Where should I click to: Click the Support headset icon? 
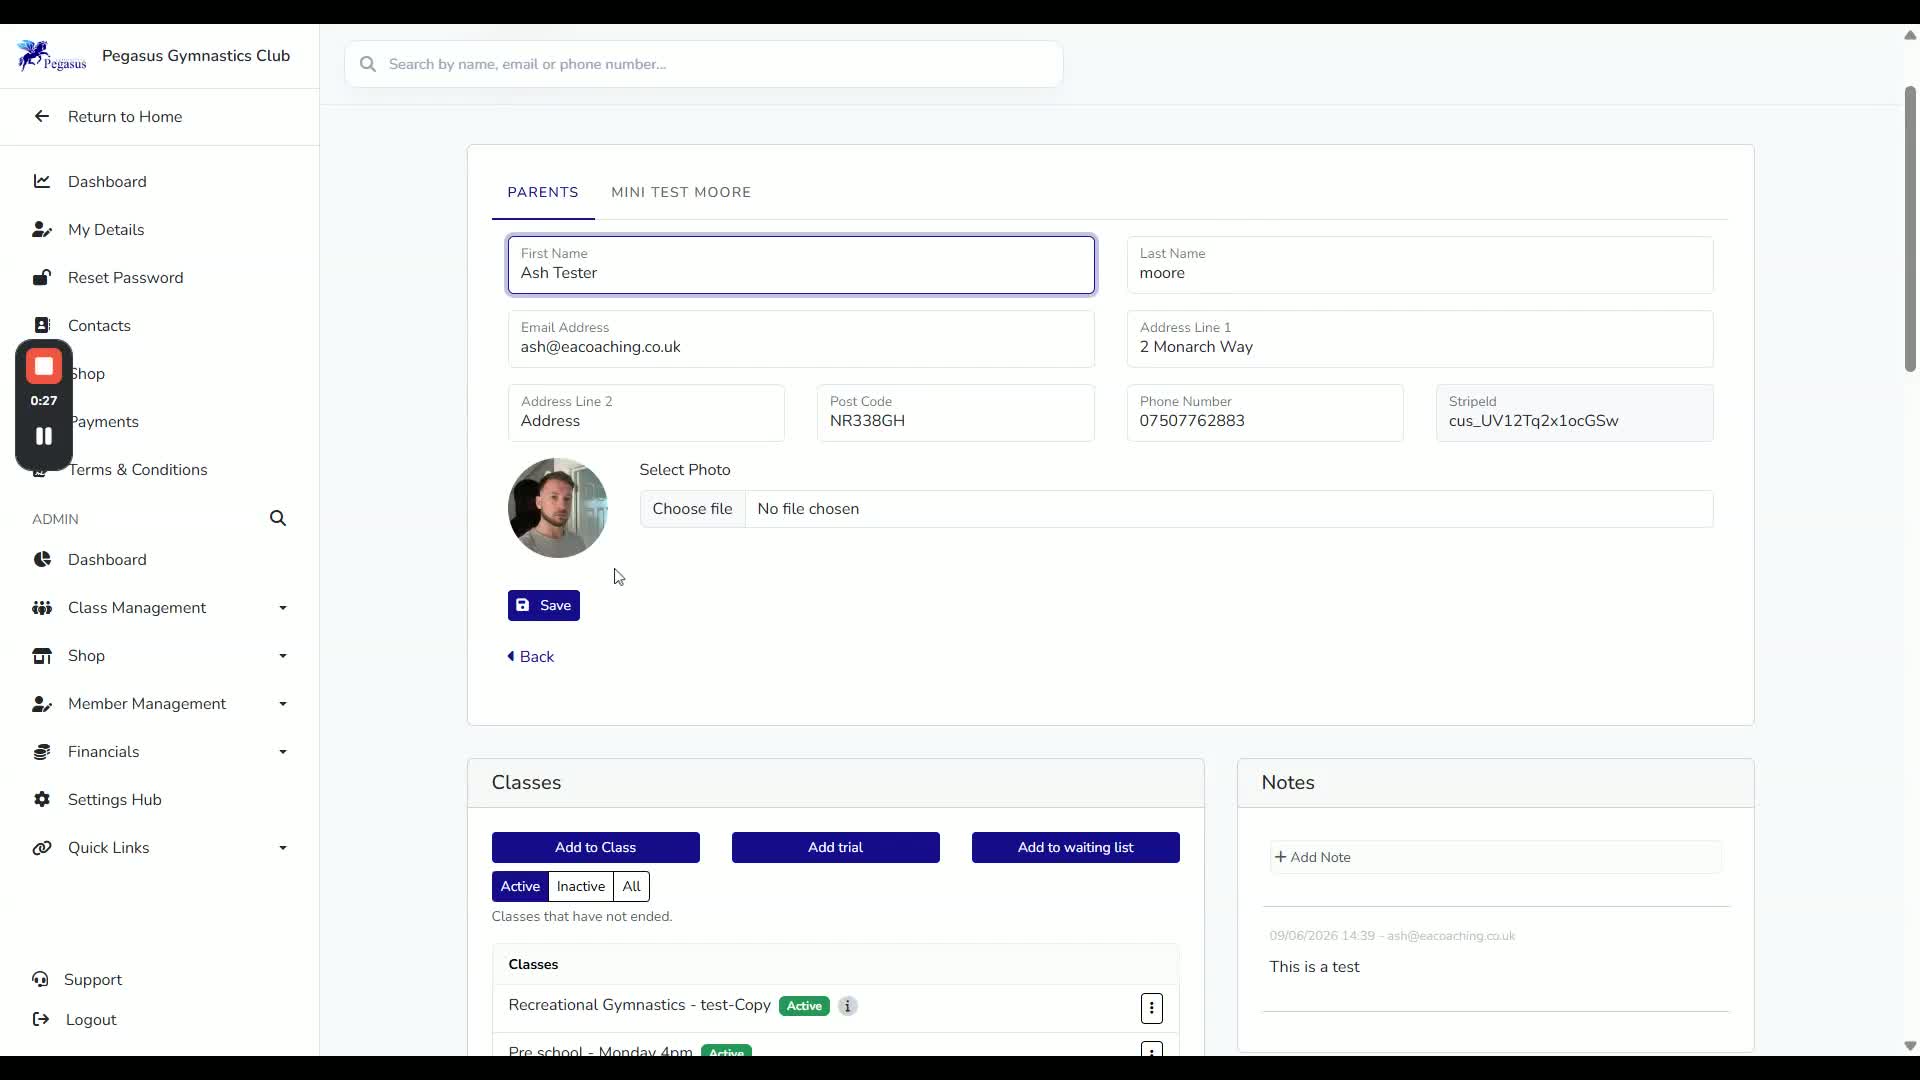click(x=41, y=979)
